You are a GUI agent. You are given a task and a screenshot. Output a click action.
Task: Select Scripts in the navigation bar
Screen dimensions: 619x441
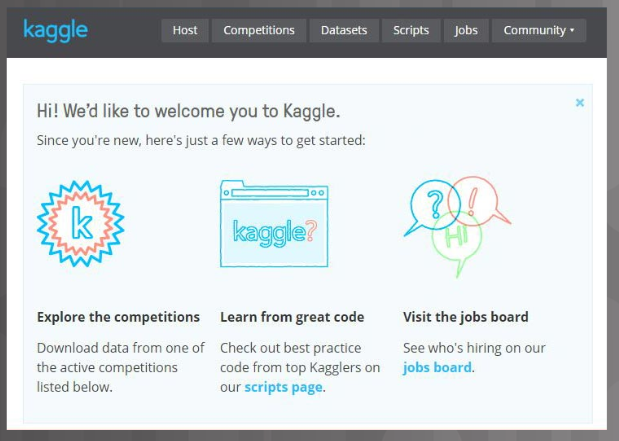point(411,30)
